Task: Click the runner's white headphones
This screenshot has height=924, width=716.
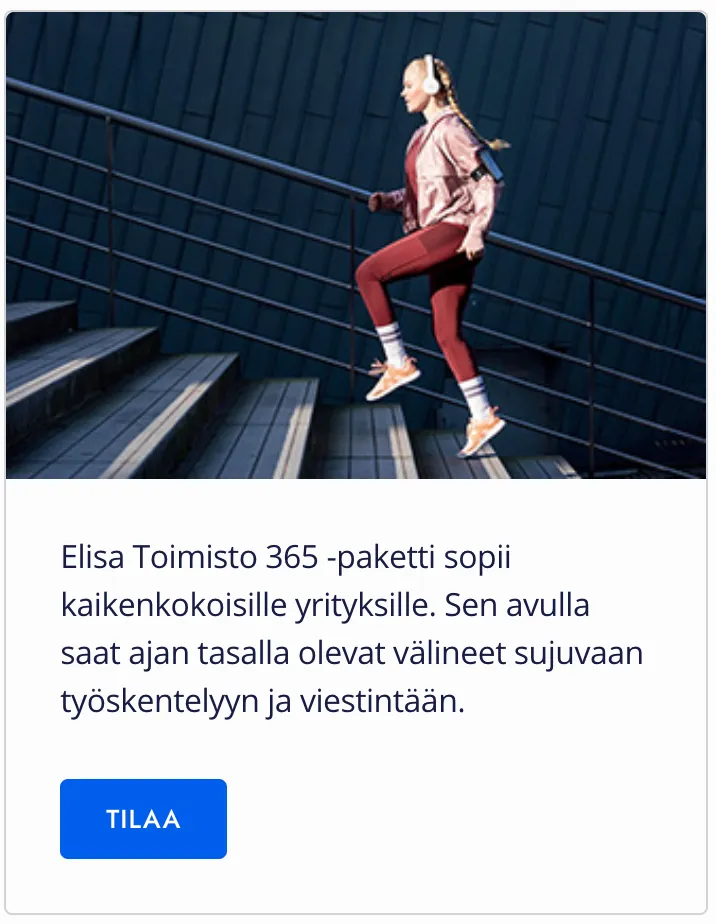Action: [x=430, y=75]
